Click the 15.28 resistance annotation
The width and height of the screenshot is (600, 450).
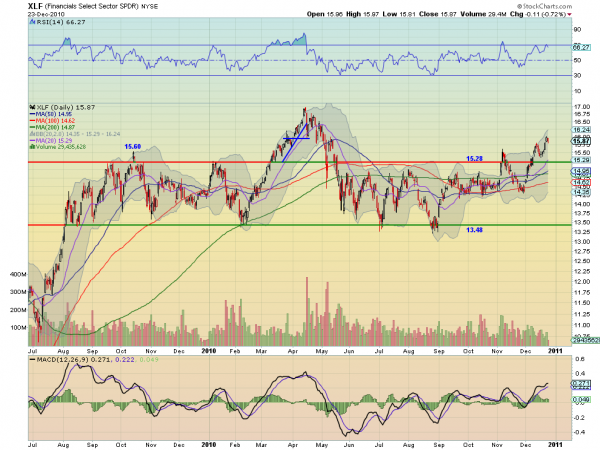click(474, 158)
